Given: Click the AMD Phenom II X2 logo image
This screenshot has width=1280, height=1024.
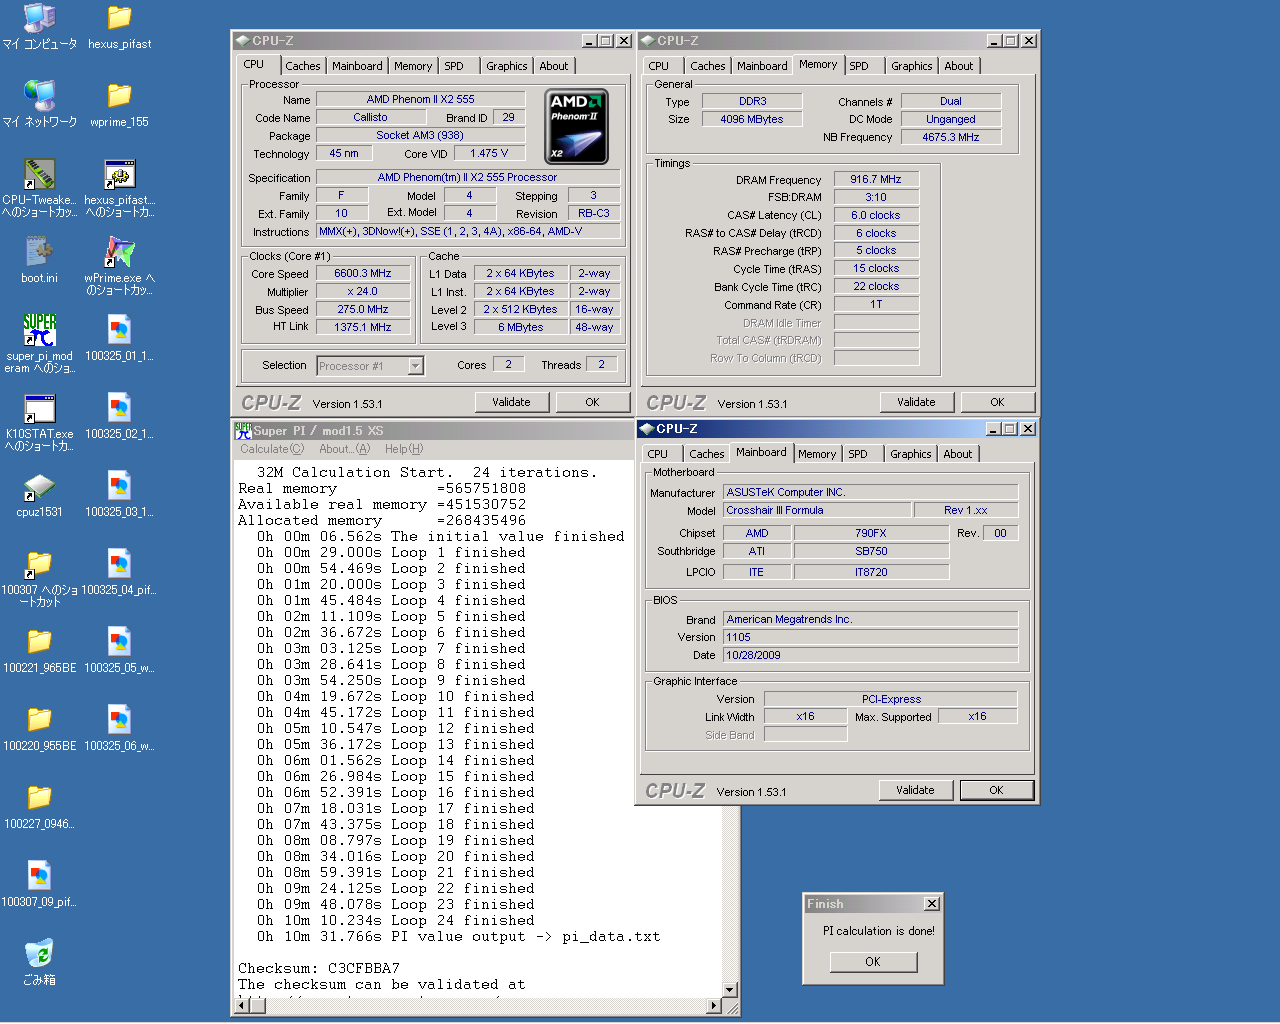Looking at the screenshot, I should (x=577, y=127).
